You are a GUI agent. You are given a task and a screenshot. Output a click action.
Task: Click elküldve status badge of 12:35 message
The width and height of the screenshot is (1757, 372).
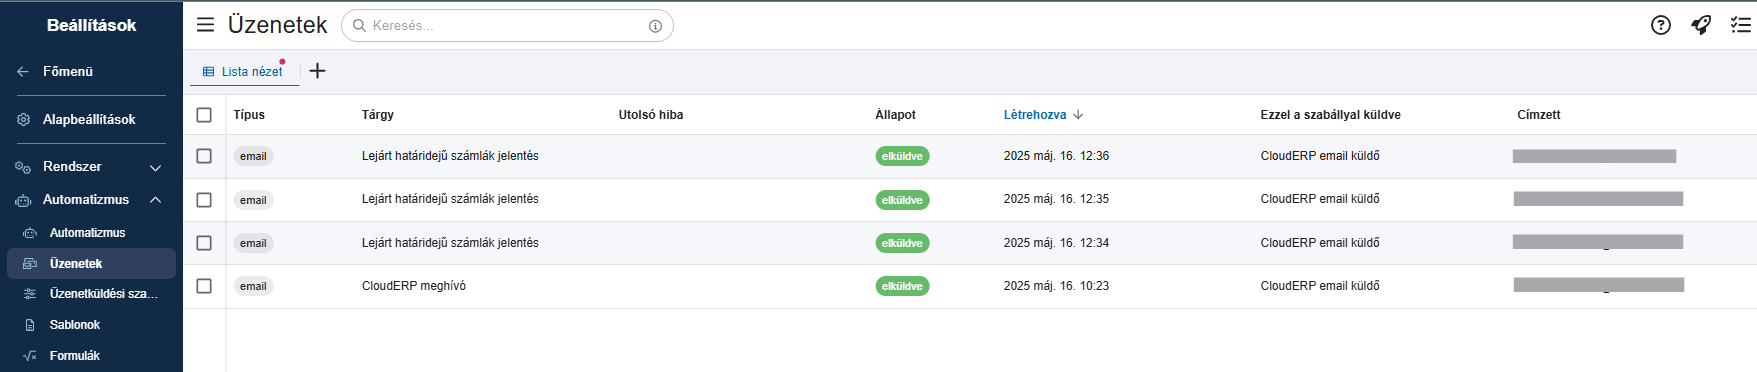click(x=902, y=200)
